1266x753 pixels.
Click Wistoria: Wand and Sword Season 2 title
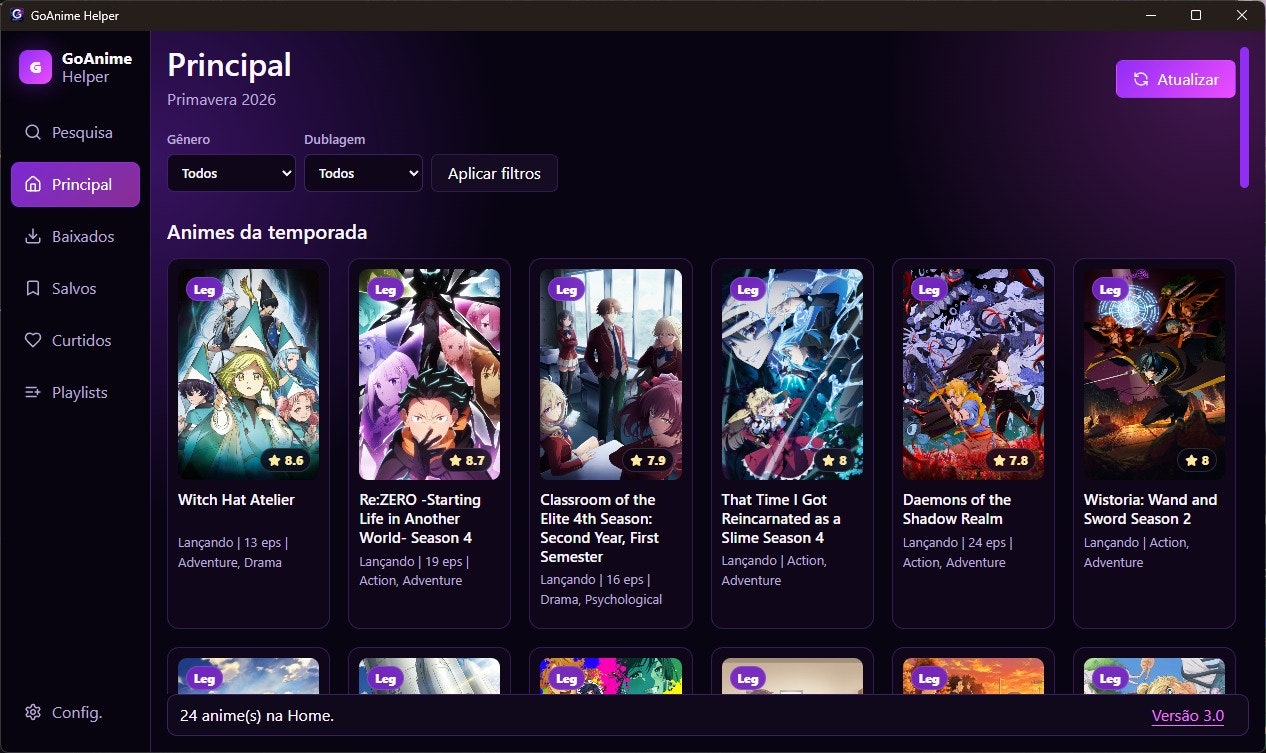coord(1151,509)
